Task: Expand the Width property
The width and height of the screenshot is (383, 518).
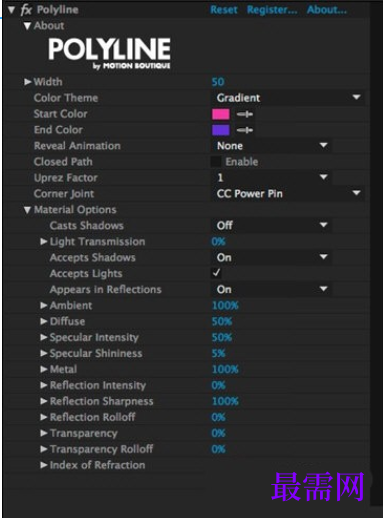Action: [28, 82]
